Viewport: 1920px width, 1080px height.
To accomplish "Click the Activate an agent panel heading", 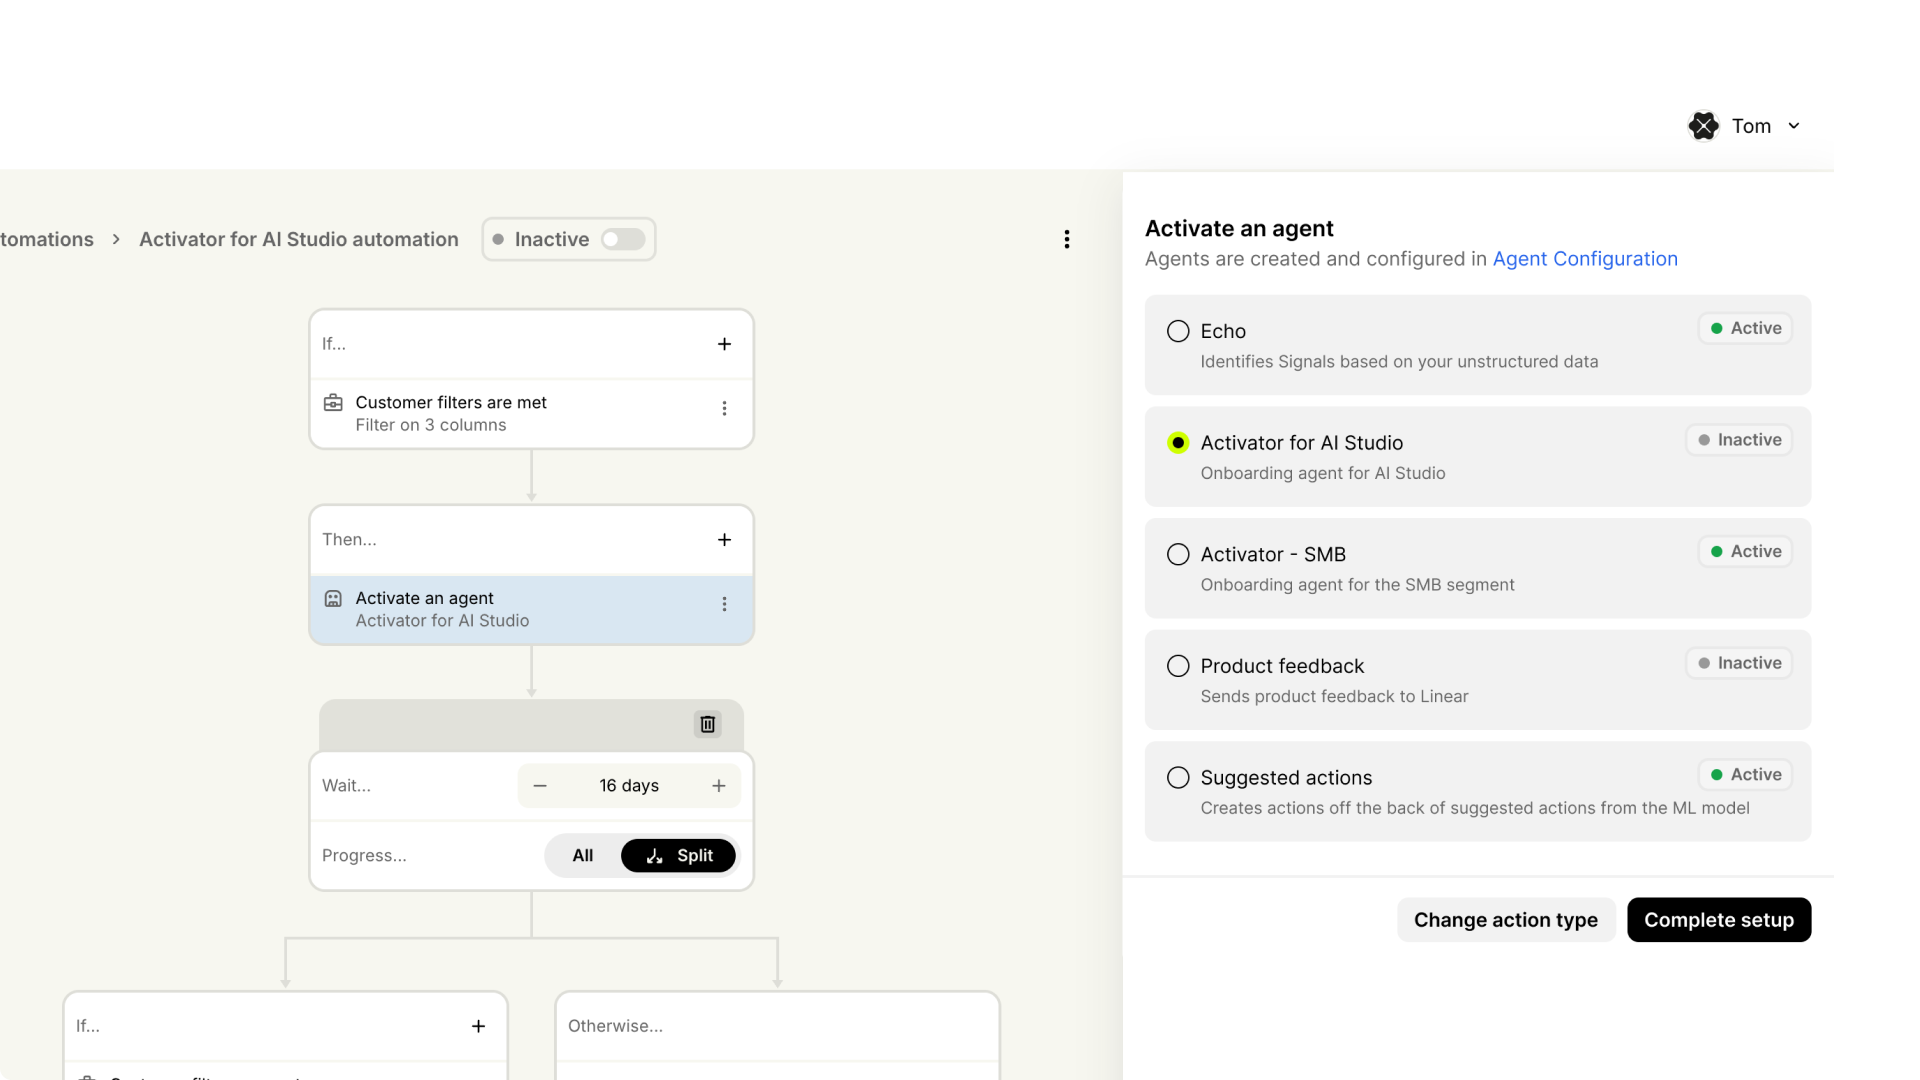I will [x=1239, y=229].
